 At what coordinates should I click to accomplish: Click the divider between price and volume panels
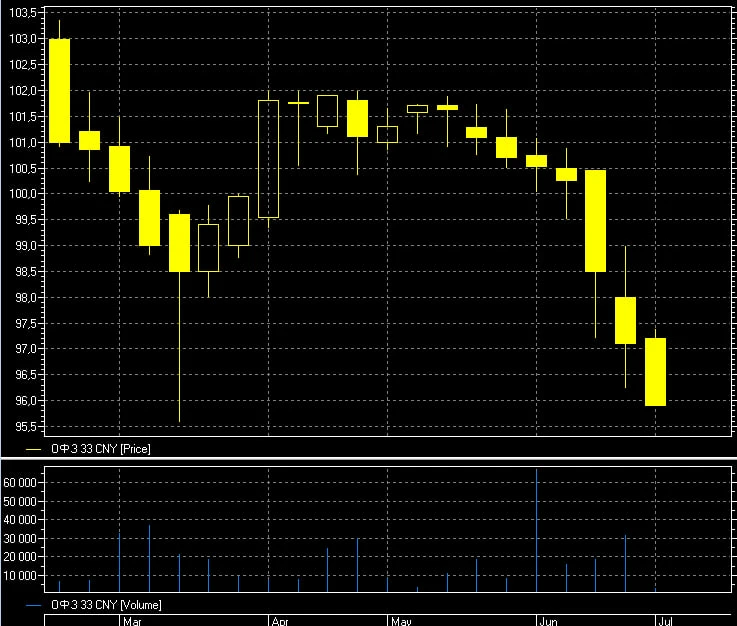click(x=368, y=458)
